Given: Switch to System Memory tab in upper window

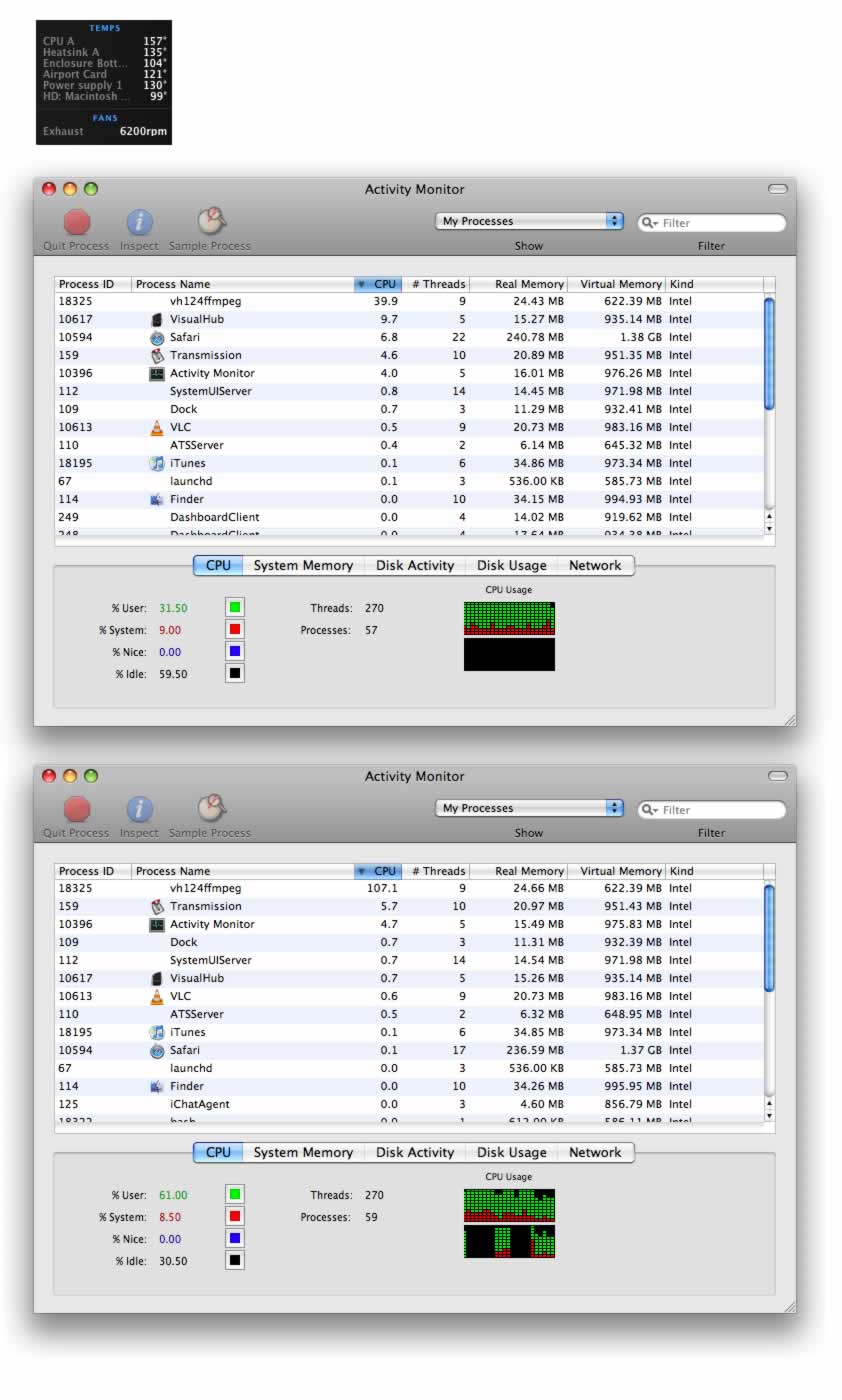Looking at the screenshot, I should point(303,565).
